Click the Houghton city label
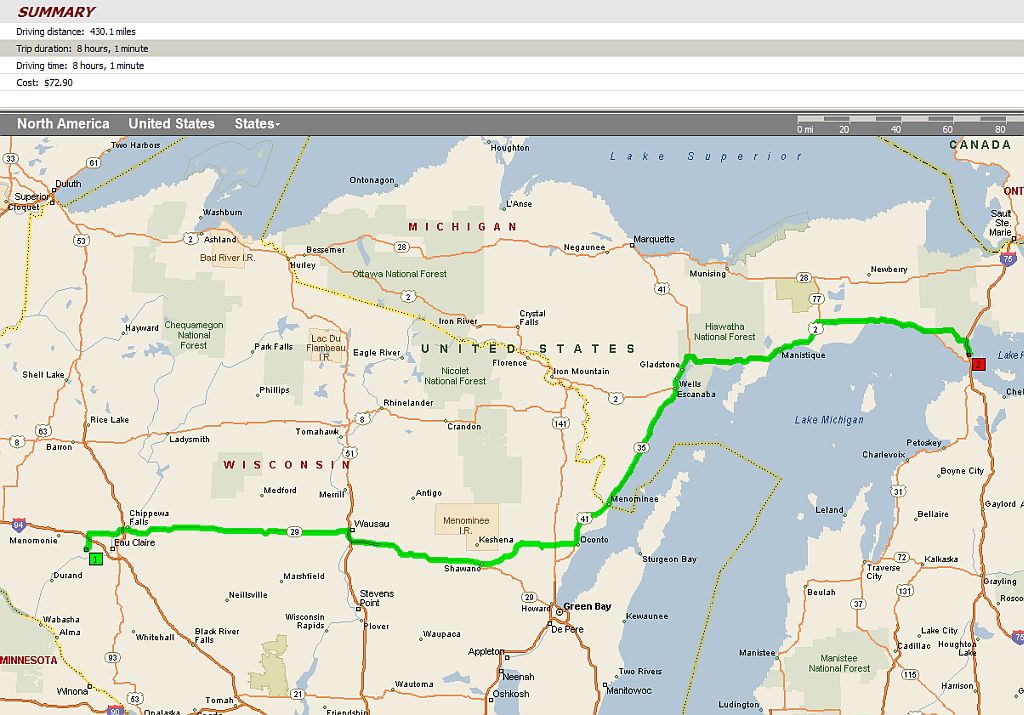The height and width of the screenshot is (715, 1024). (510, 148)
